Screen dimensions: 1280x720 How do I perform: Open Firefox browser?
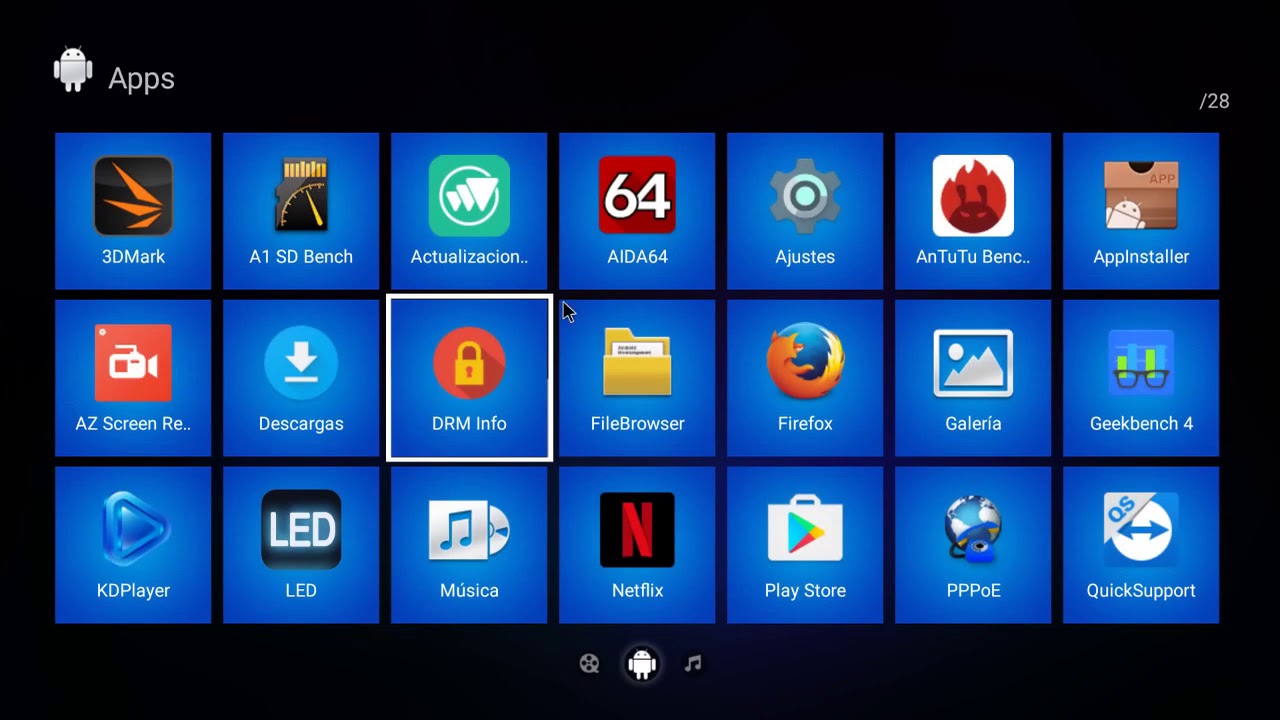pos(805,378)
